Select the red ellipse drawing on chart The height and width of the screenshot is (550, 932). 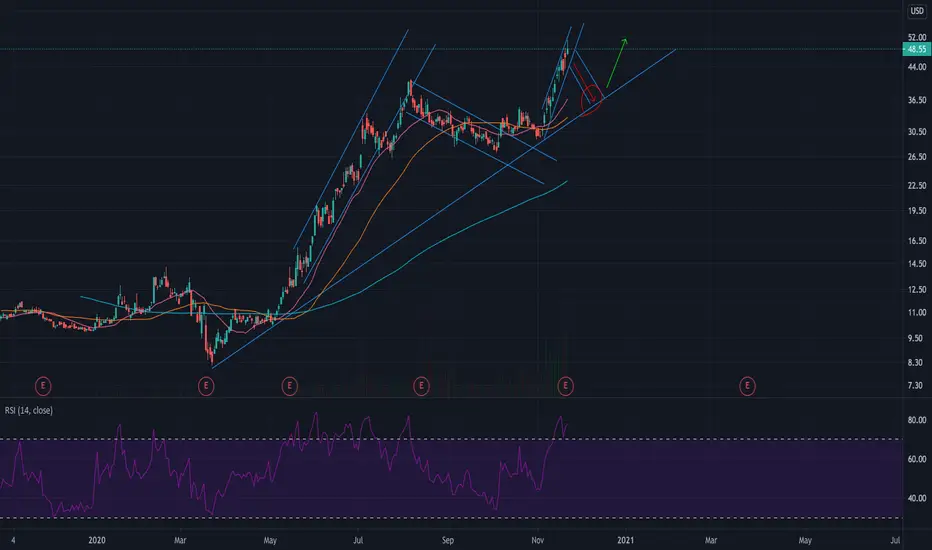[591, 100]
